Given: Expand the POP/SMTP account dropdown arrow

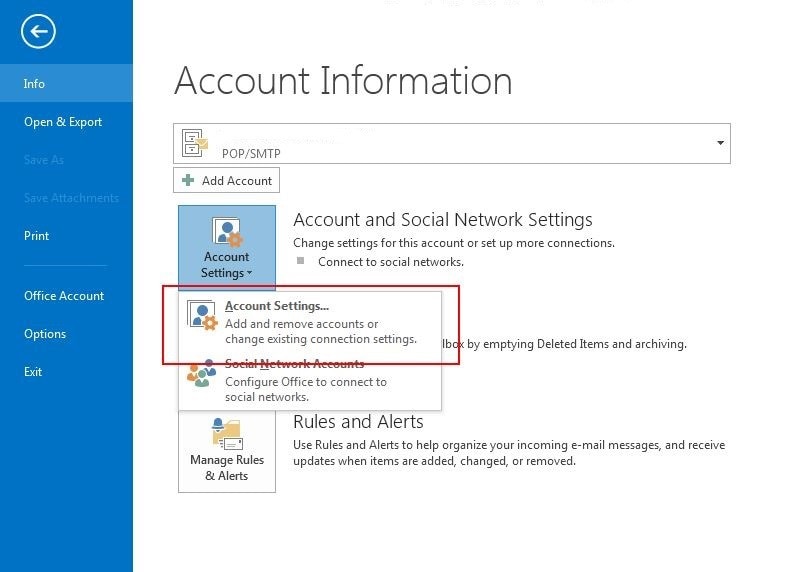Looking at the screenshot, I should 720,143.
